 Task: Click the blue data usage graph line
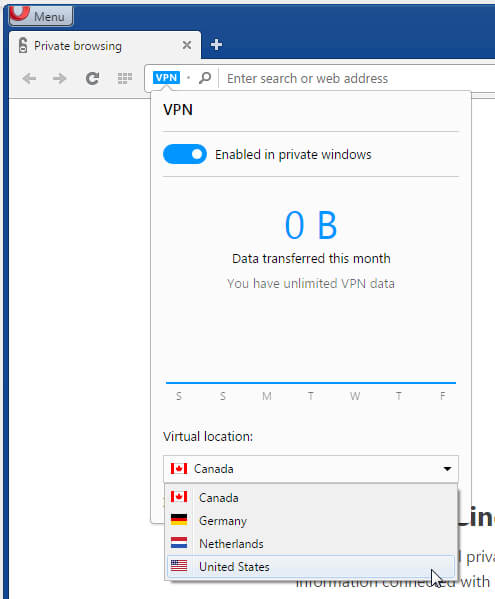311,382
